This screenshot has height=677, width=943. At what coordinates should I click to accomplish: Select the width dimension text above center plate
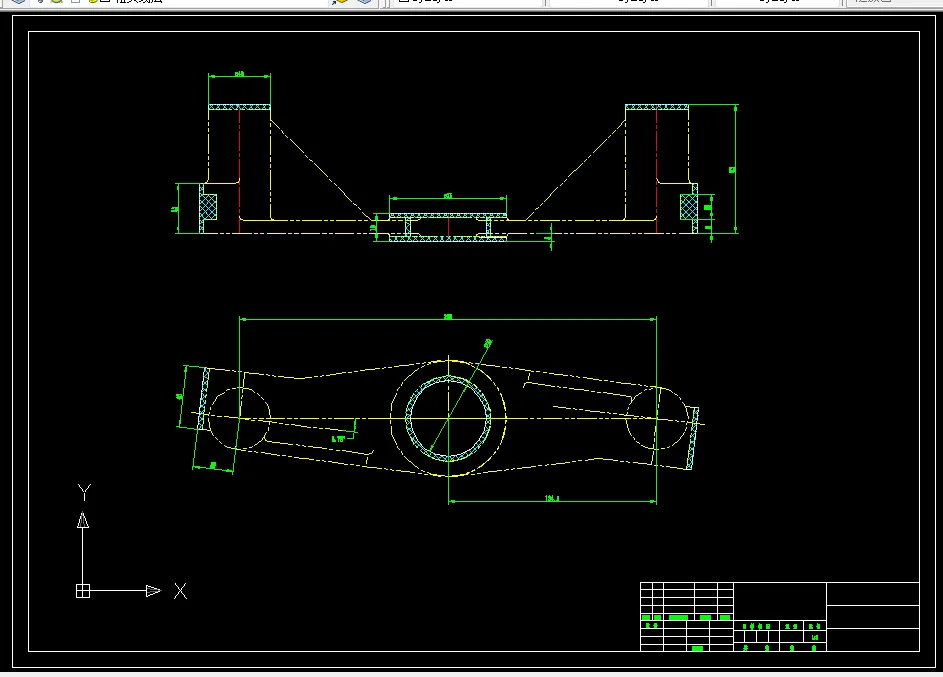[448, 195]
